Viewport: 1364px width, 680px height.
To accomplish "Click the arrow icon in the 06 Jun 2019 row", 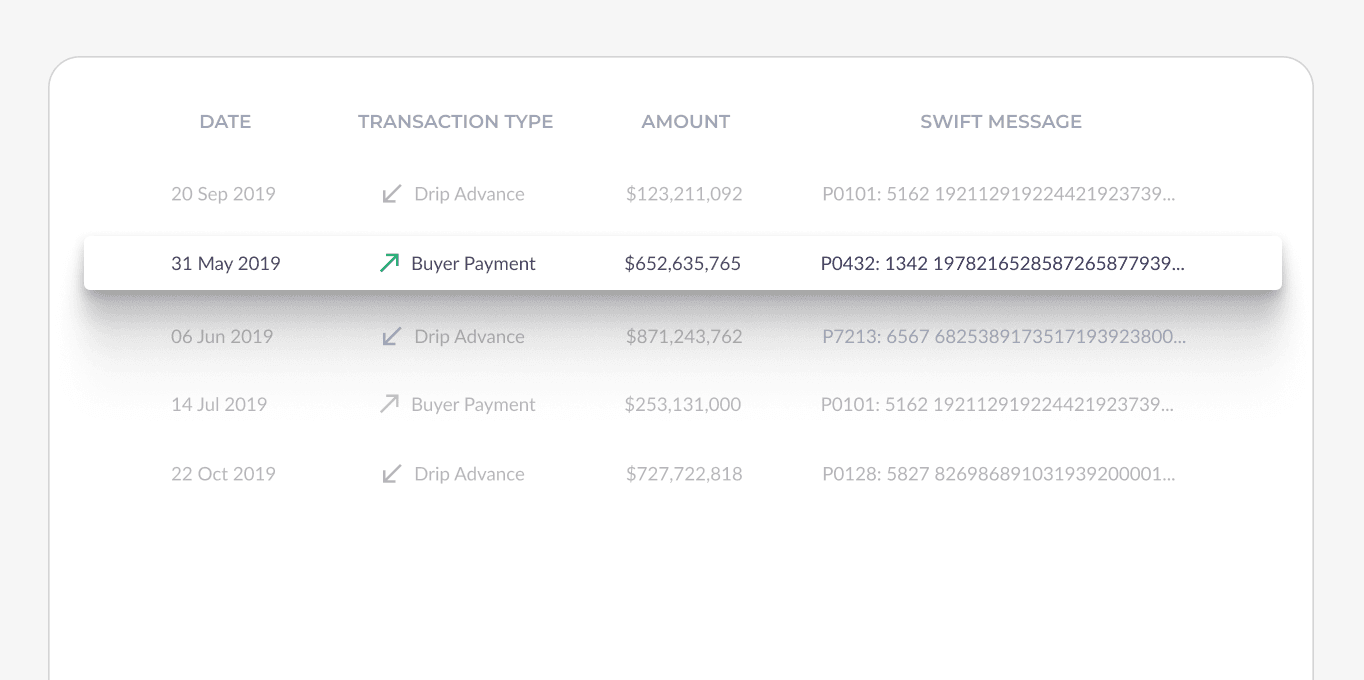I will click(x=392, y=337).
